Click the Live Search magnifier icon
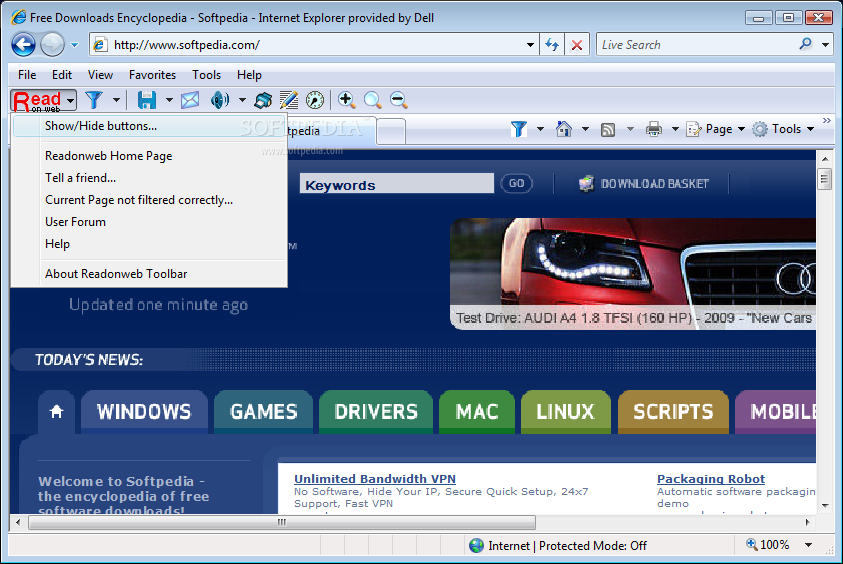Screen dimensions: 843x564 [805, 44]
